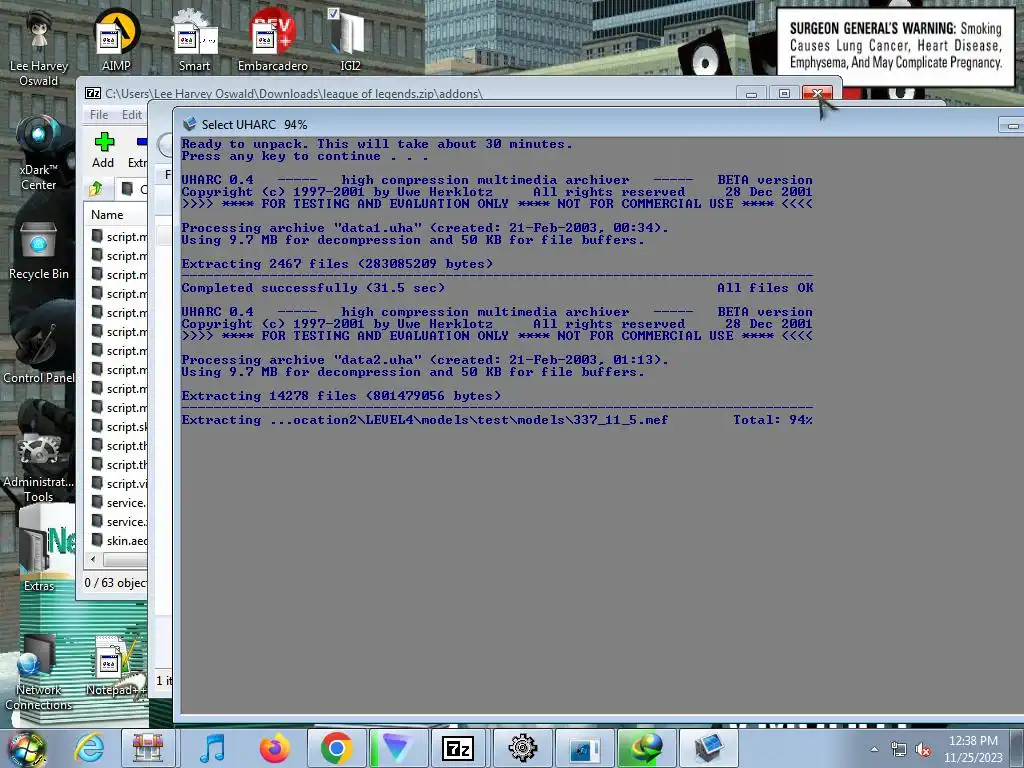Click the UHARC console title bar icon

pyautogui.click(x=189, y=124)
